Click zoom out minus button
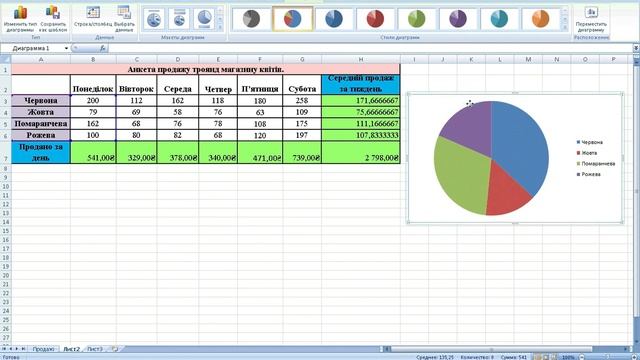 tap(582, 357)
